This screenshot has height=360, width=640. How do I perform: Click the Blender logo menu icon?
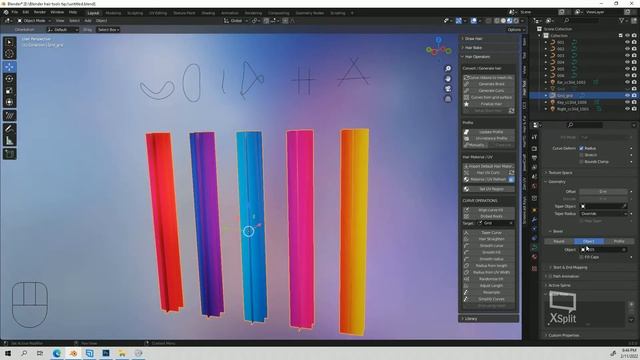[6, 13]
